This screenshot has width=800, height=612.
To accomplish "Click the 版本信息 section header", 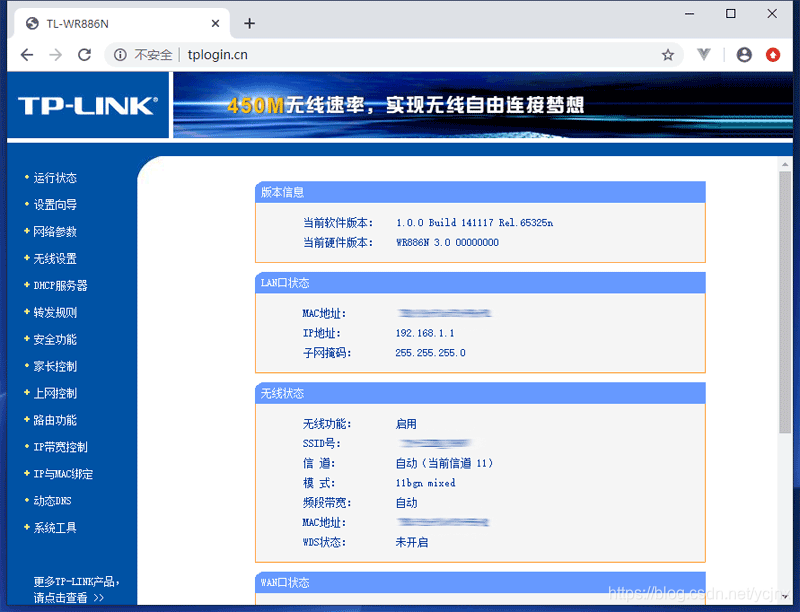I will [480, 192].
